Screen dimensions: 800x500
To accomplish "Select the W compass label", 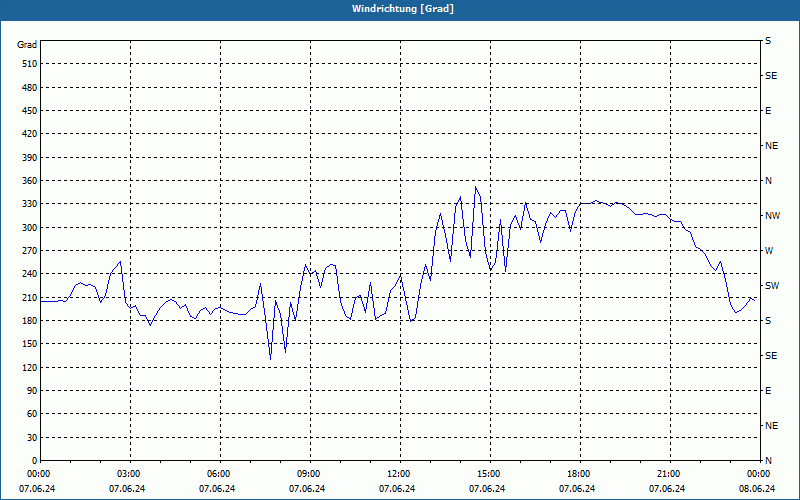I will pyautogui.click(x=769, y=251).
